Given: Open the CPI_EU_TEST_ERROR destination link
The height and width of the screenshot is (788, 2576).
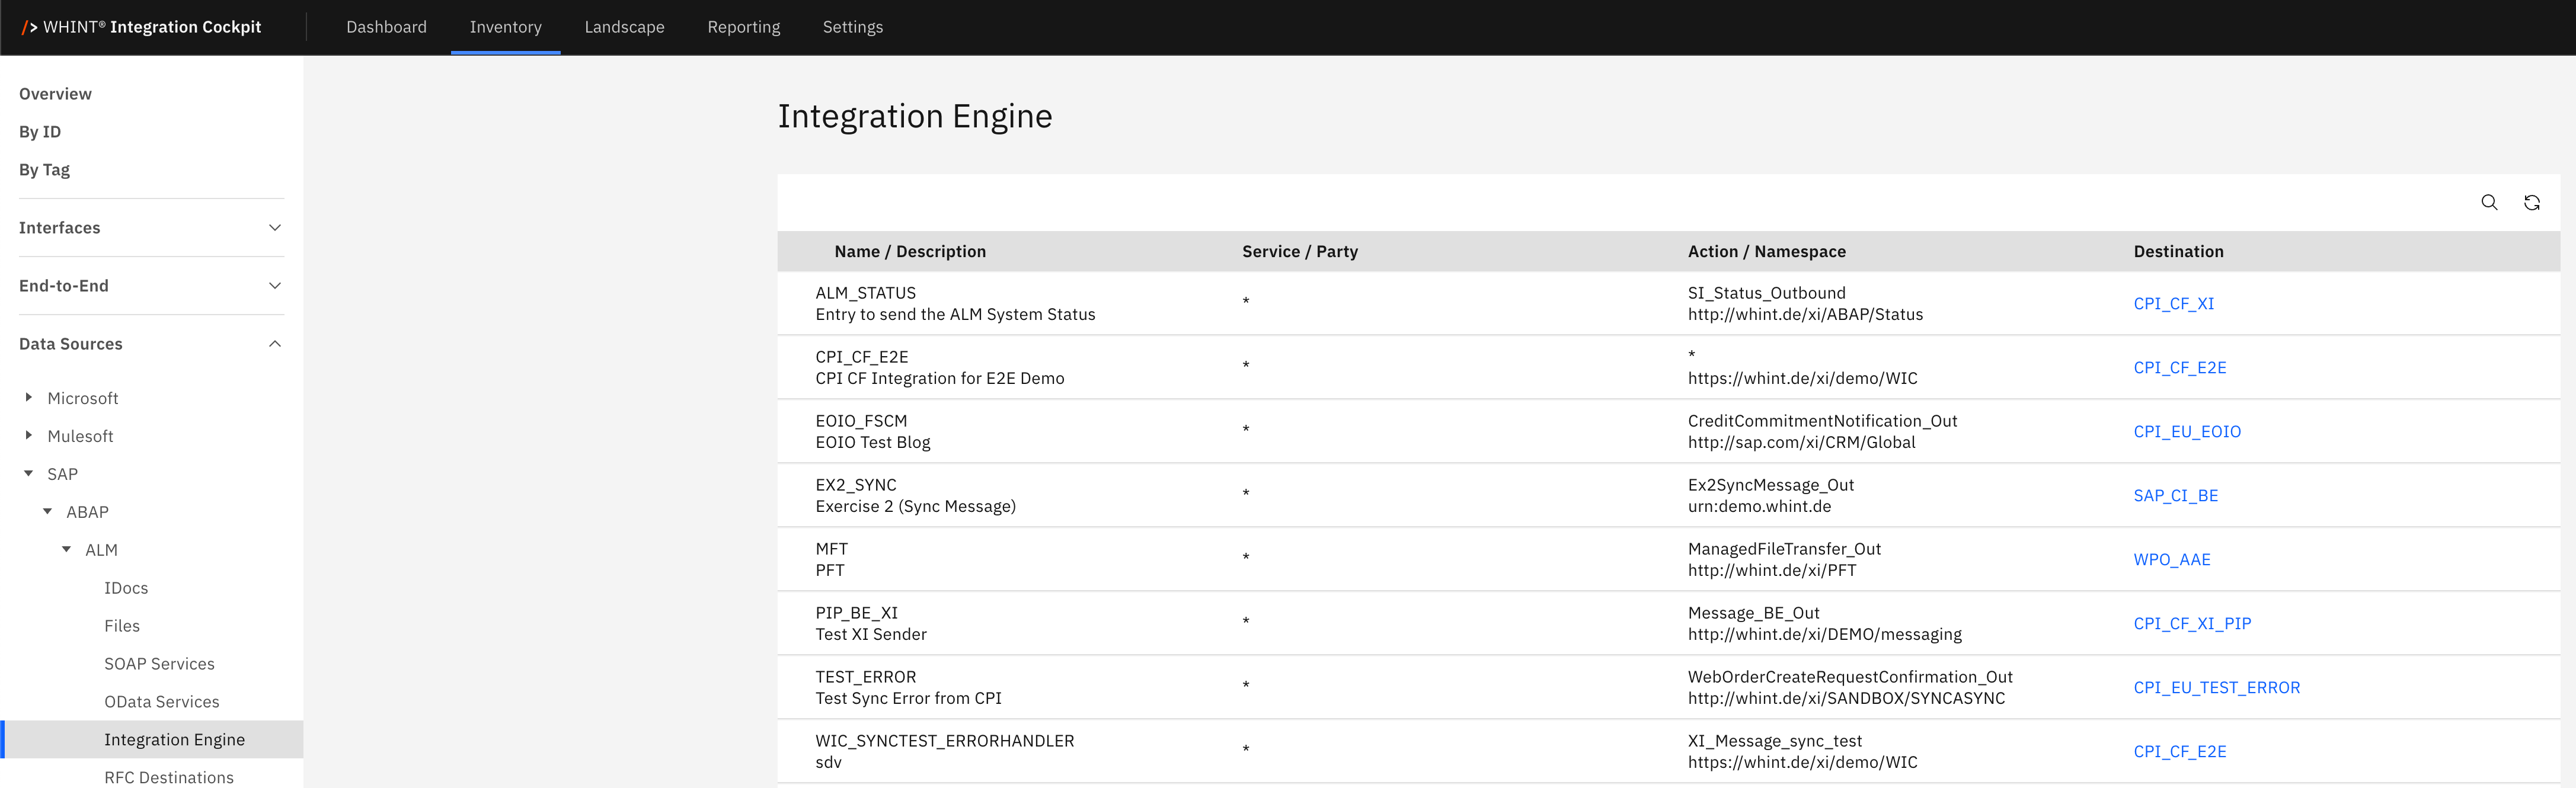Looking at the screenshot, I should [2216, 688].
